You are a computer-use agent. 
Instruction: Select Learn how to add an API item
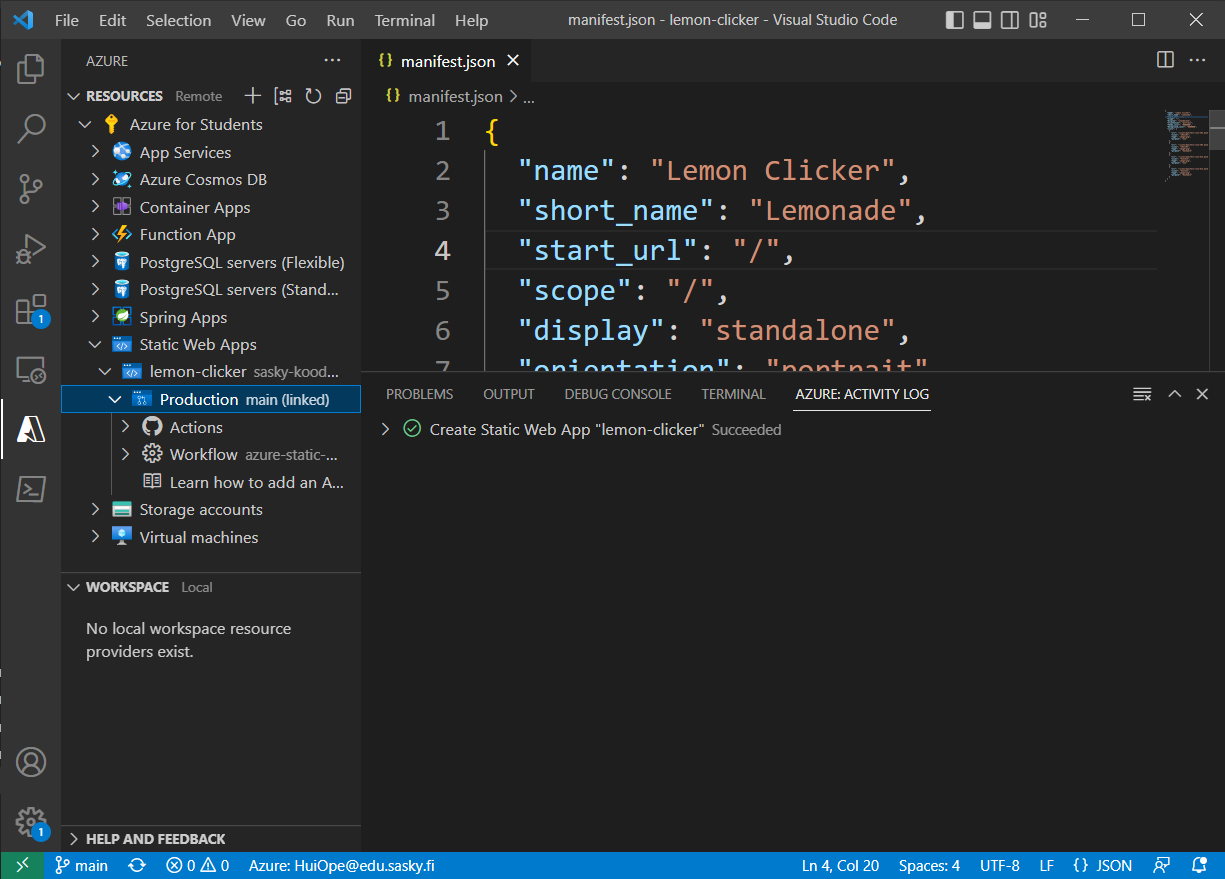(x=257, y=482)
